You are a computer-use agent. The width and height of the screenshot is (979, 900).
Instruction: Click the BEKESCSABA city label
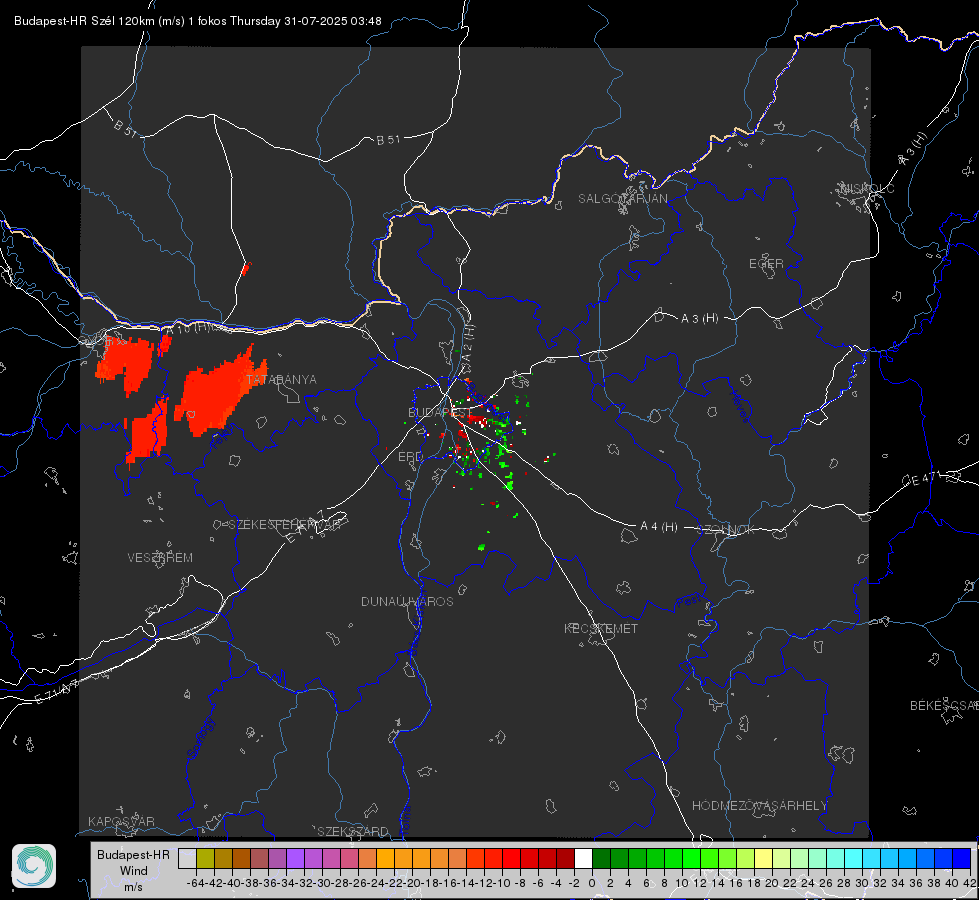pyautogui.click(x=944, y=706)
